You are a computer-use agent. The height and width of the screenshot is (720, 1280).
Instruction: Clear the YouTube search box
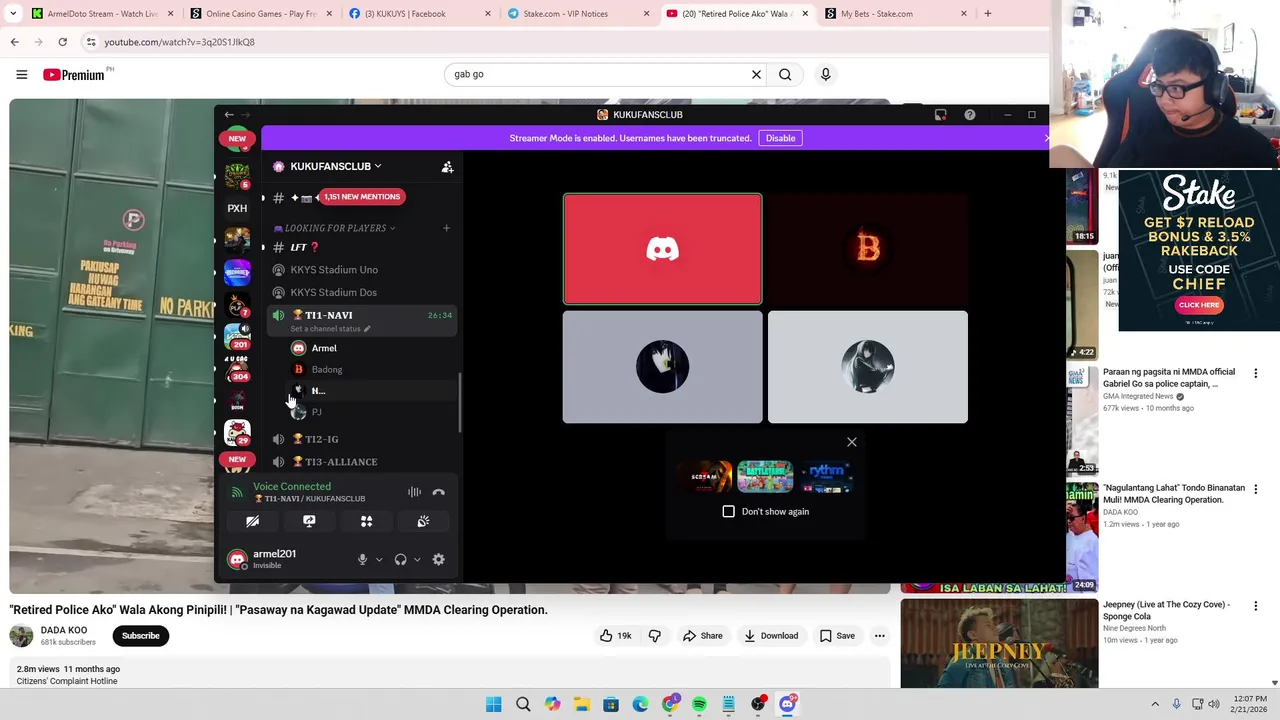point(756,74)
